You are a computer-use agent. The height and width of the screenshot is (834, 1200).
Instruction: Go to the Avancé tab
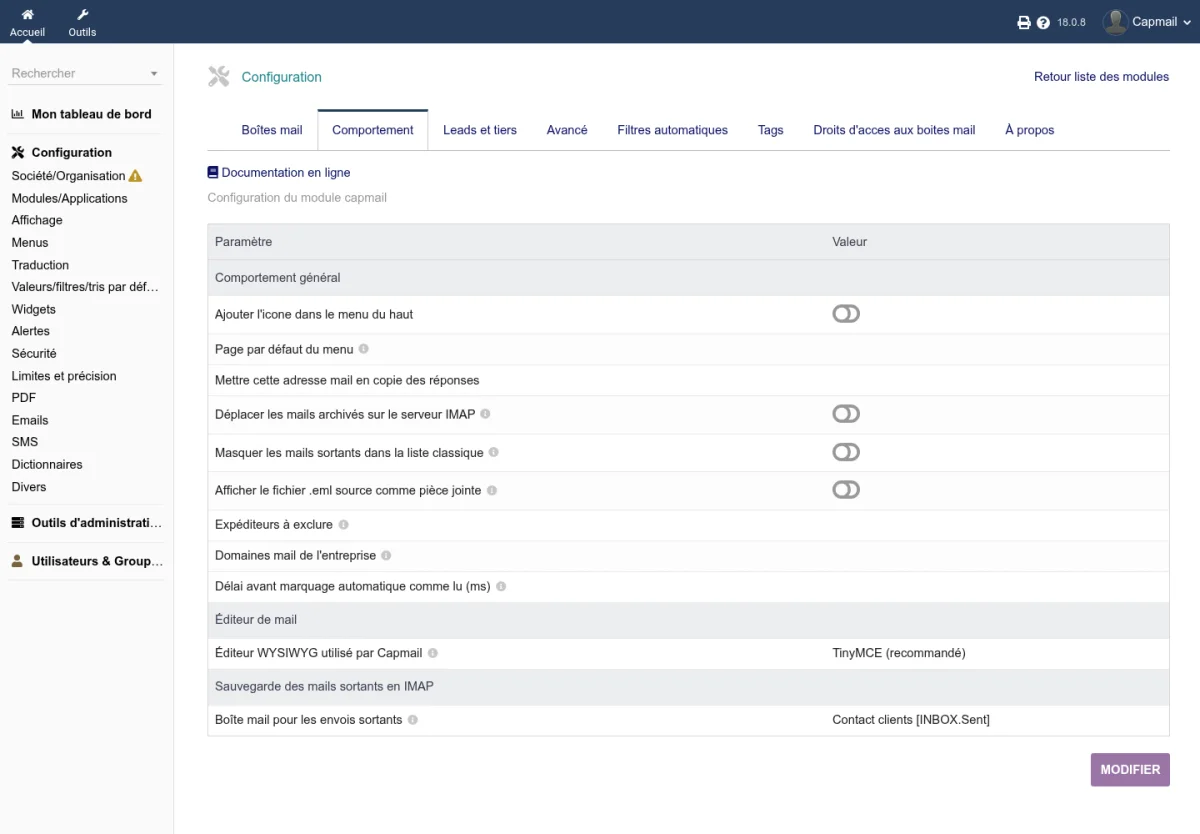567,130
